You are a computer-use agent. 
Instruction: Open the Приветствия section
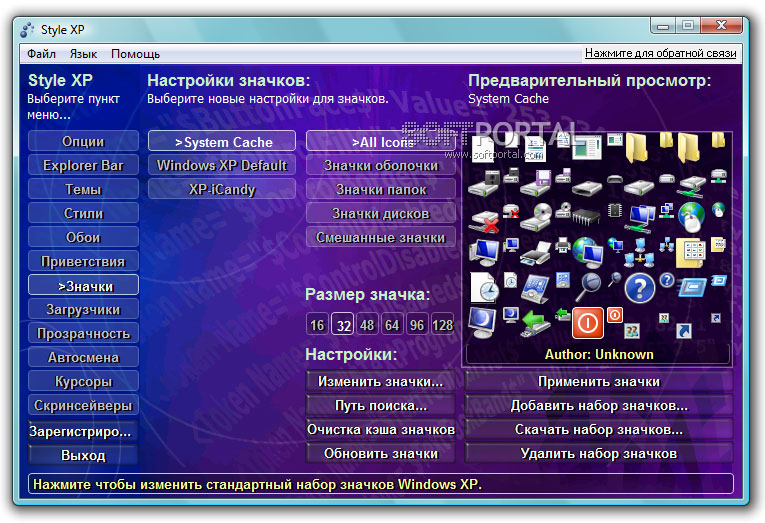(83, 261)
